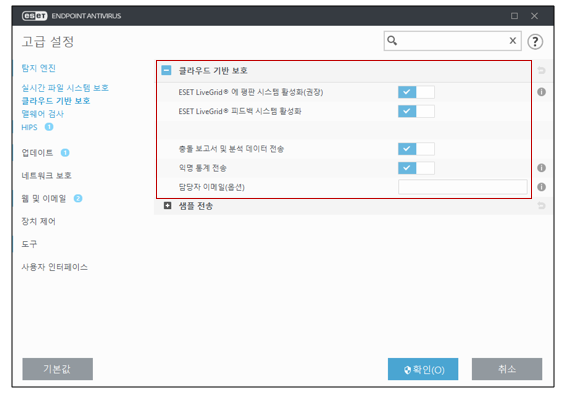Close the ESET settings window
This screenshot has height=393, width=562.
pyautogui.click(x=534, y=16)
